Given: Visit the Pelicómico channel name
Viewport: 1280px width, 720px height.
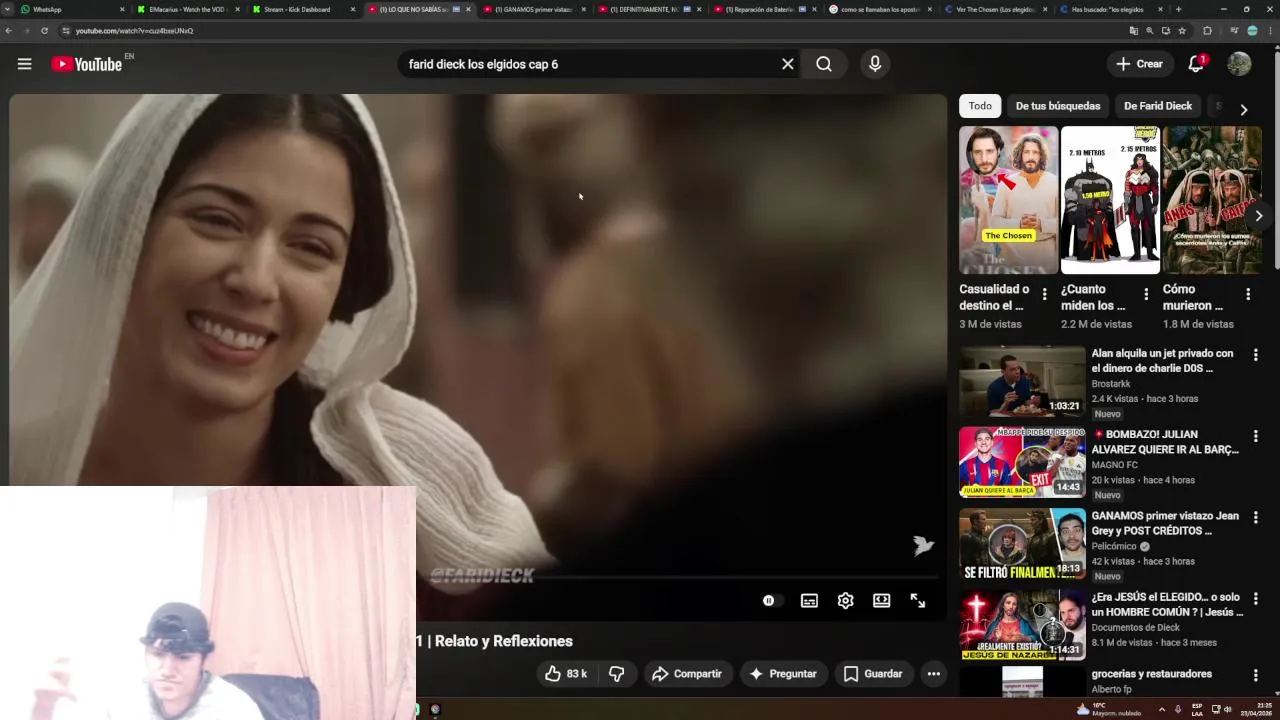Looking at the screenshot, I should point(1114,547).
